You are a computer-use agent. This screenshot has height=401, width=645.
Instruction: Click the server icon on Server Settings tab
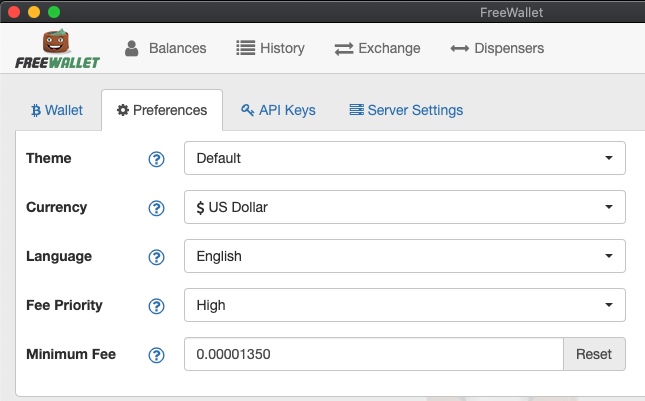point(357,110)
